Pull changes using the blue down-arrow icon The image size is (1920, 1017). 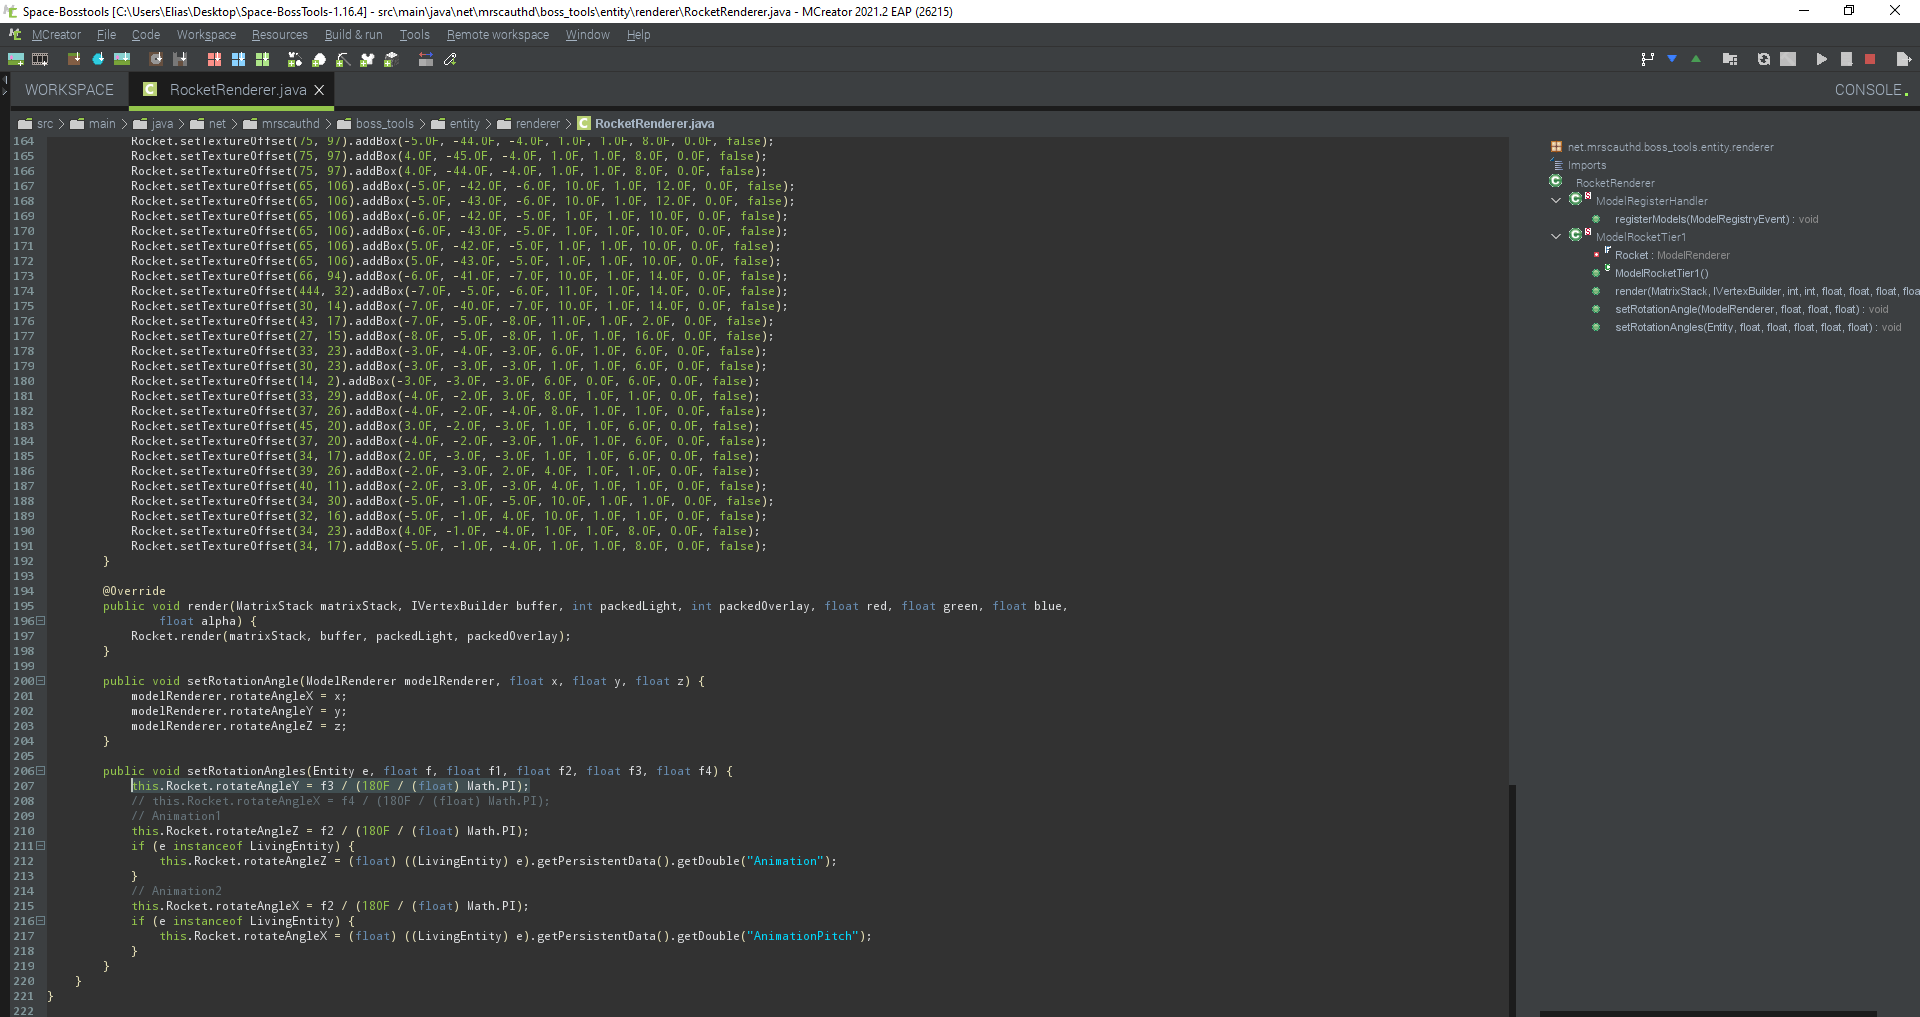[1672, 59]
